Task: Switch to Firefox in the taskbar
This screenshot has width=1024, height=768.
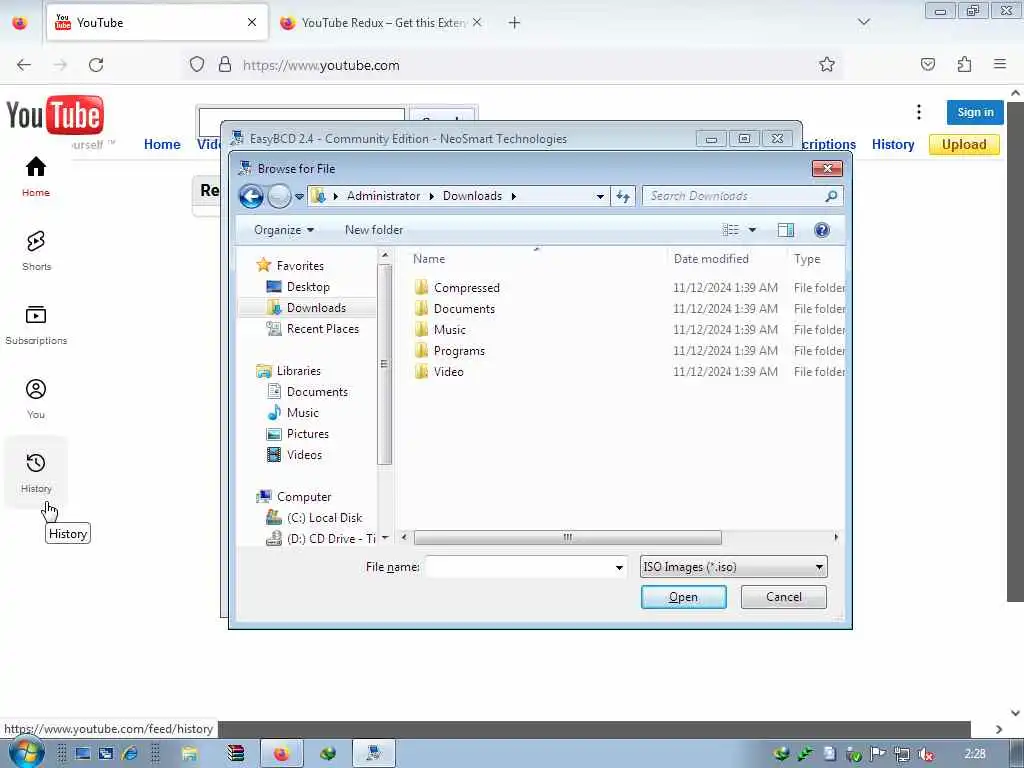Action: [281, 754]
